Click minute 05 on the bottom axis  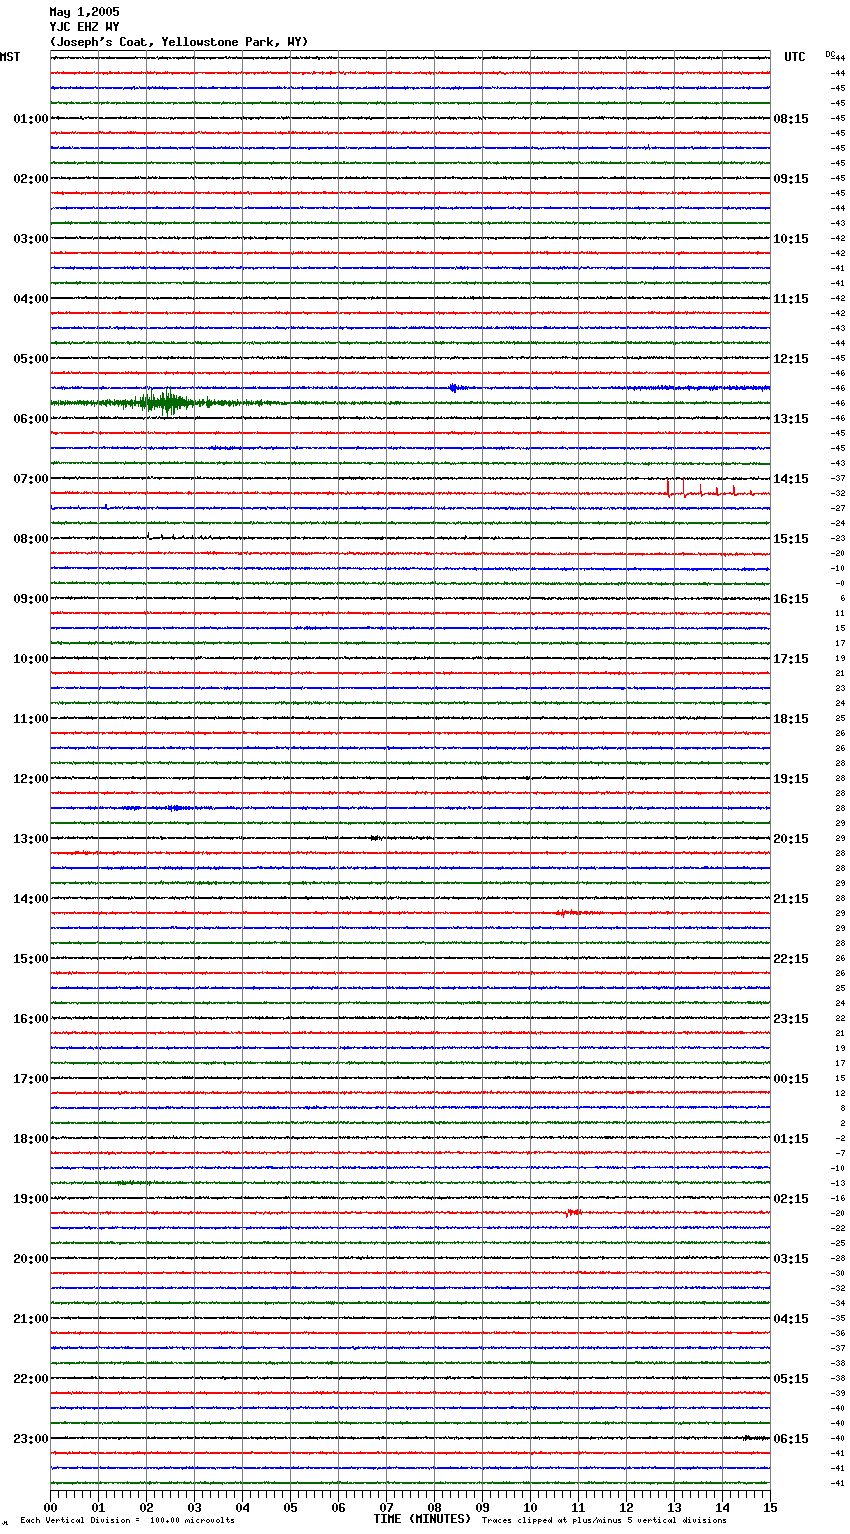pyautogui.click(x=290, y=1507)
